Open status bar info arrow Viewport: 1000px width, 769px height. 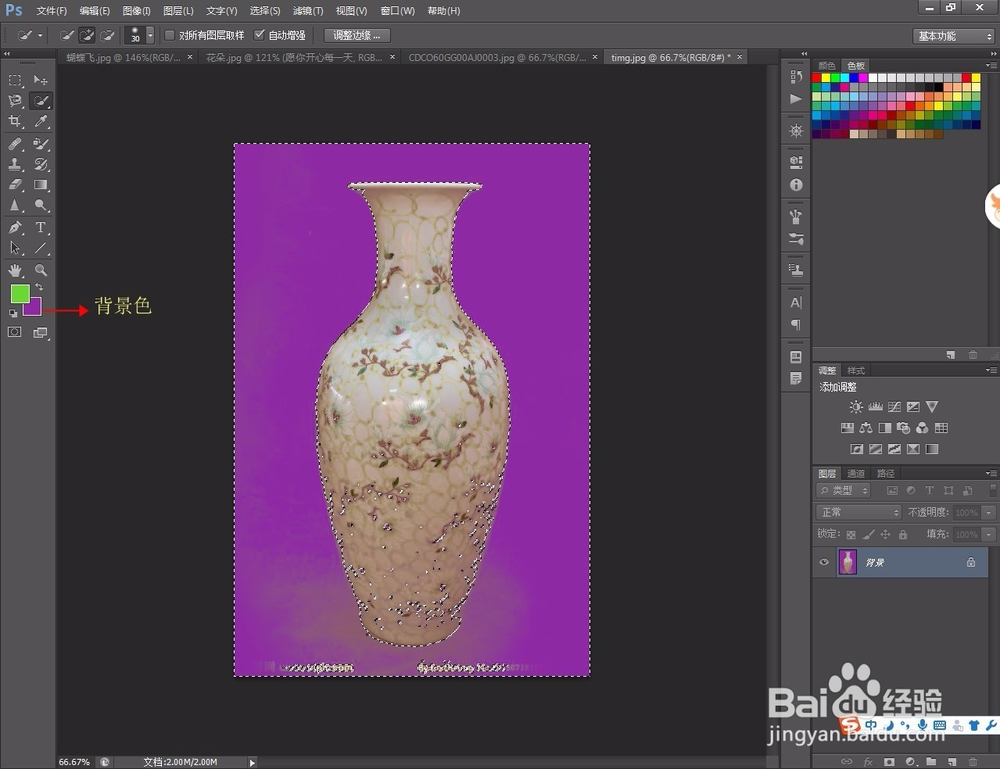pos(252,762)
